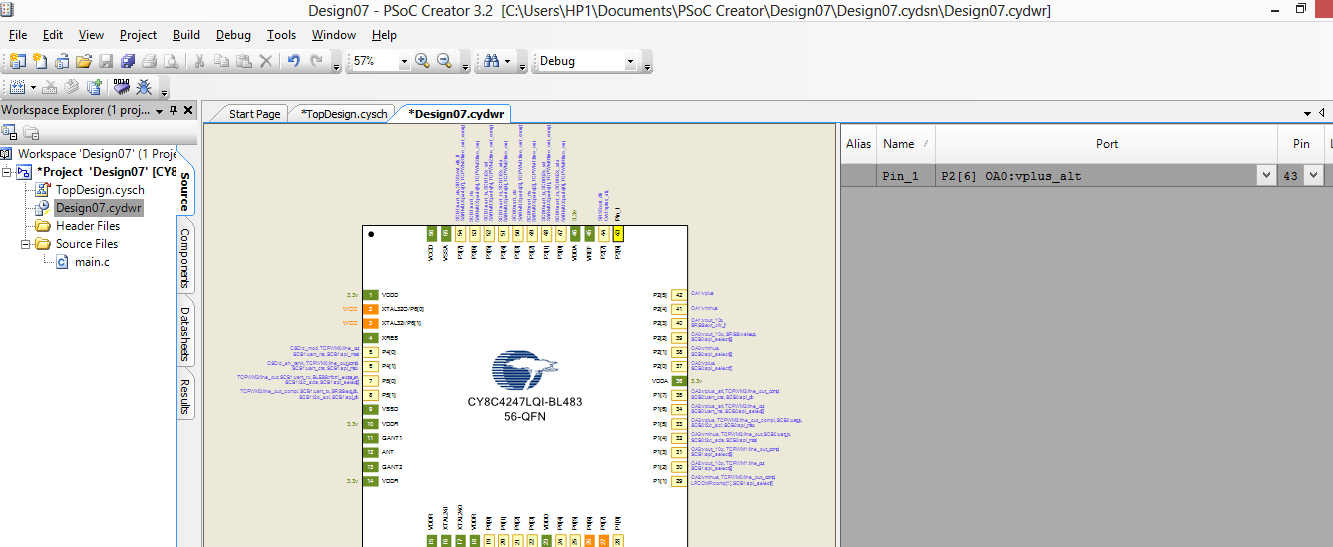The image size is (1333, 547).
Task: Switch to the TopDesign.cysch tab
Action: [x=342, y=114]
